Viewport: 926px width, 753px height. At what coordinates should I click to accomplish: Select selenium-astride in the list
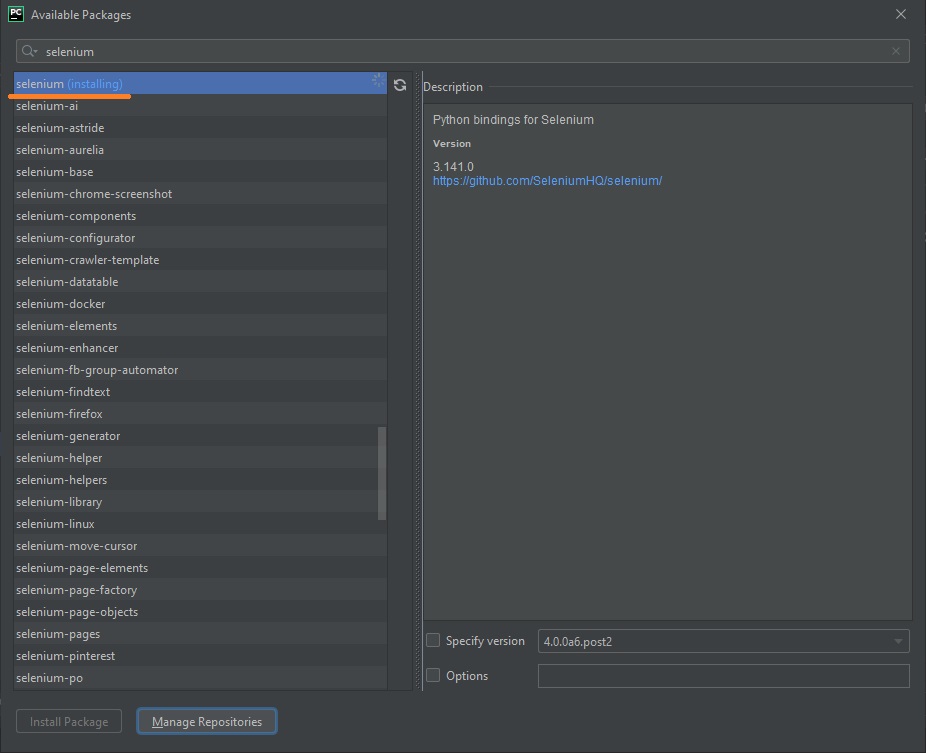click(x=200, y=128)
